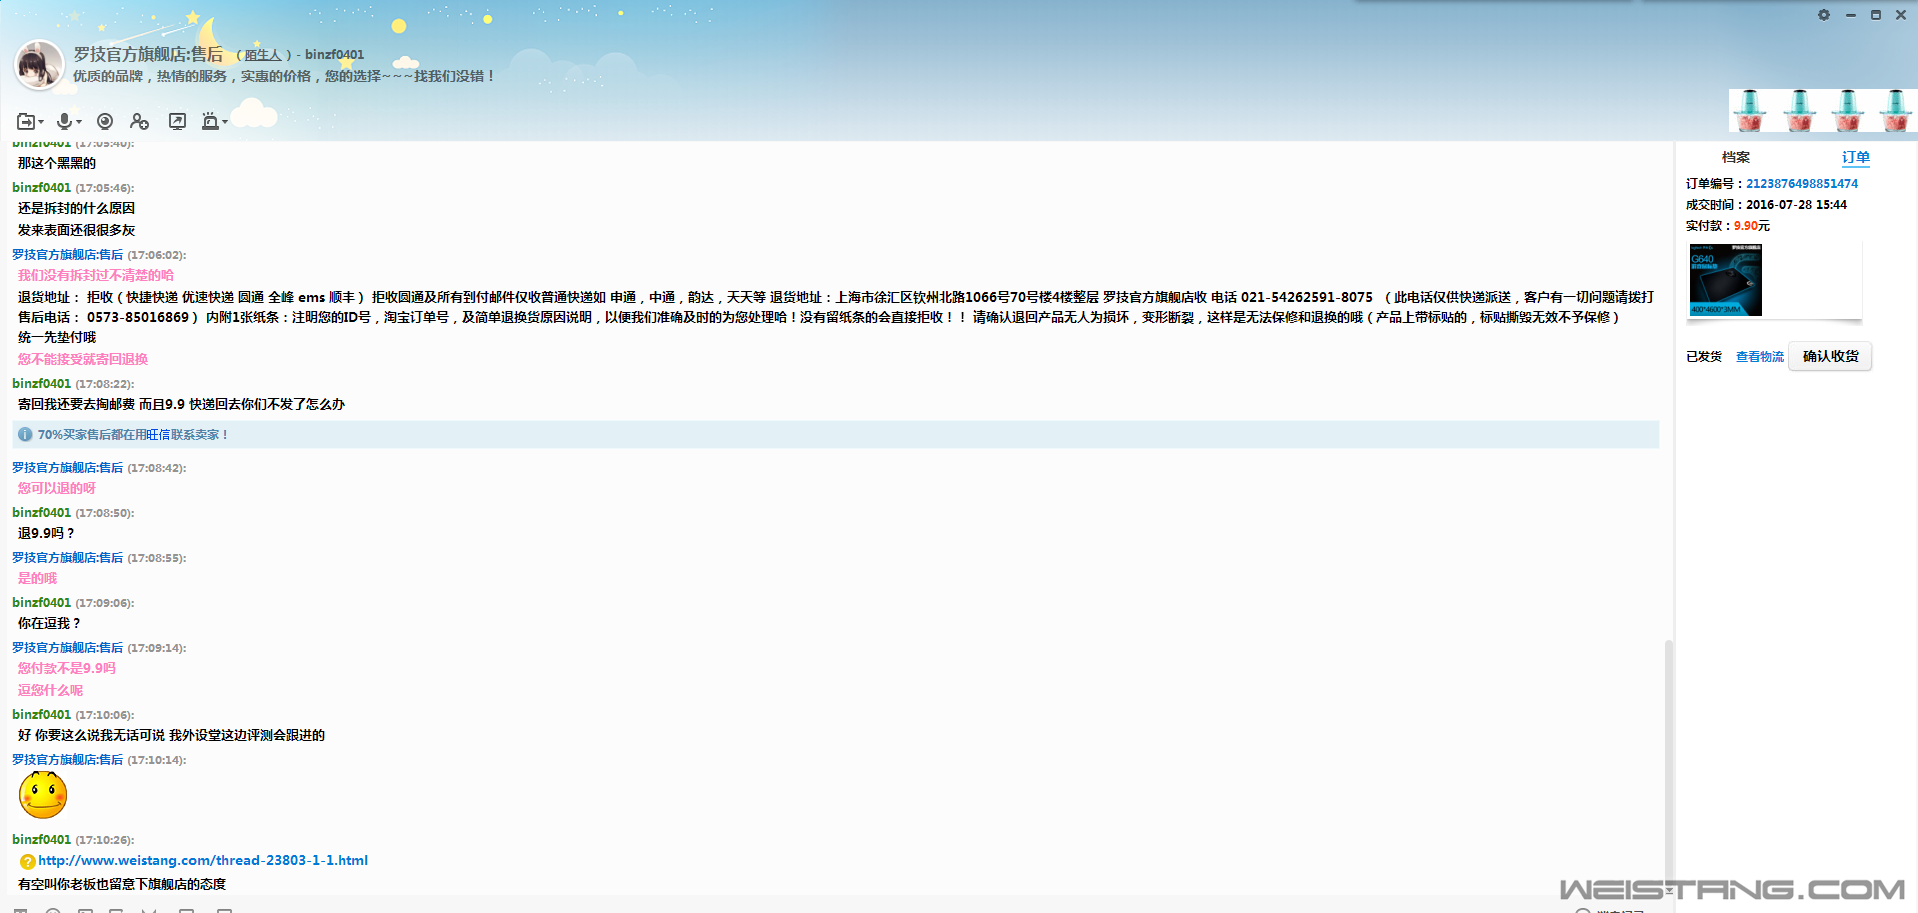1918x913 pixels.
Task: Click order number 2123876498851474
Action: tap(1801, 184)
